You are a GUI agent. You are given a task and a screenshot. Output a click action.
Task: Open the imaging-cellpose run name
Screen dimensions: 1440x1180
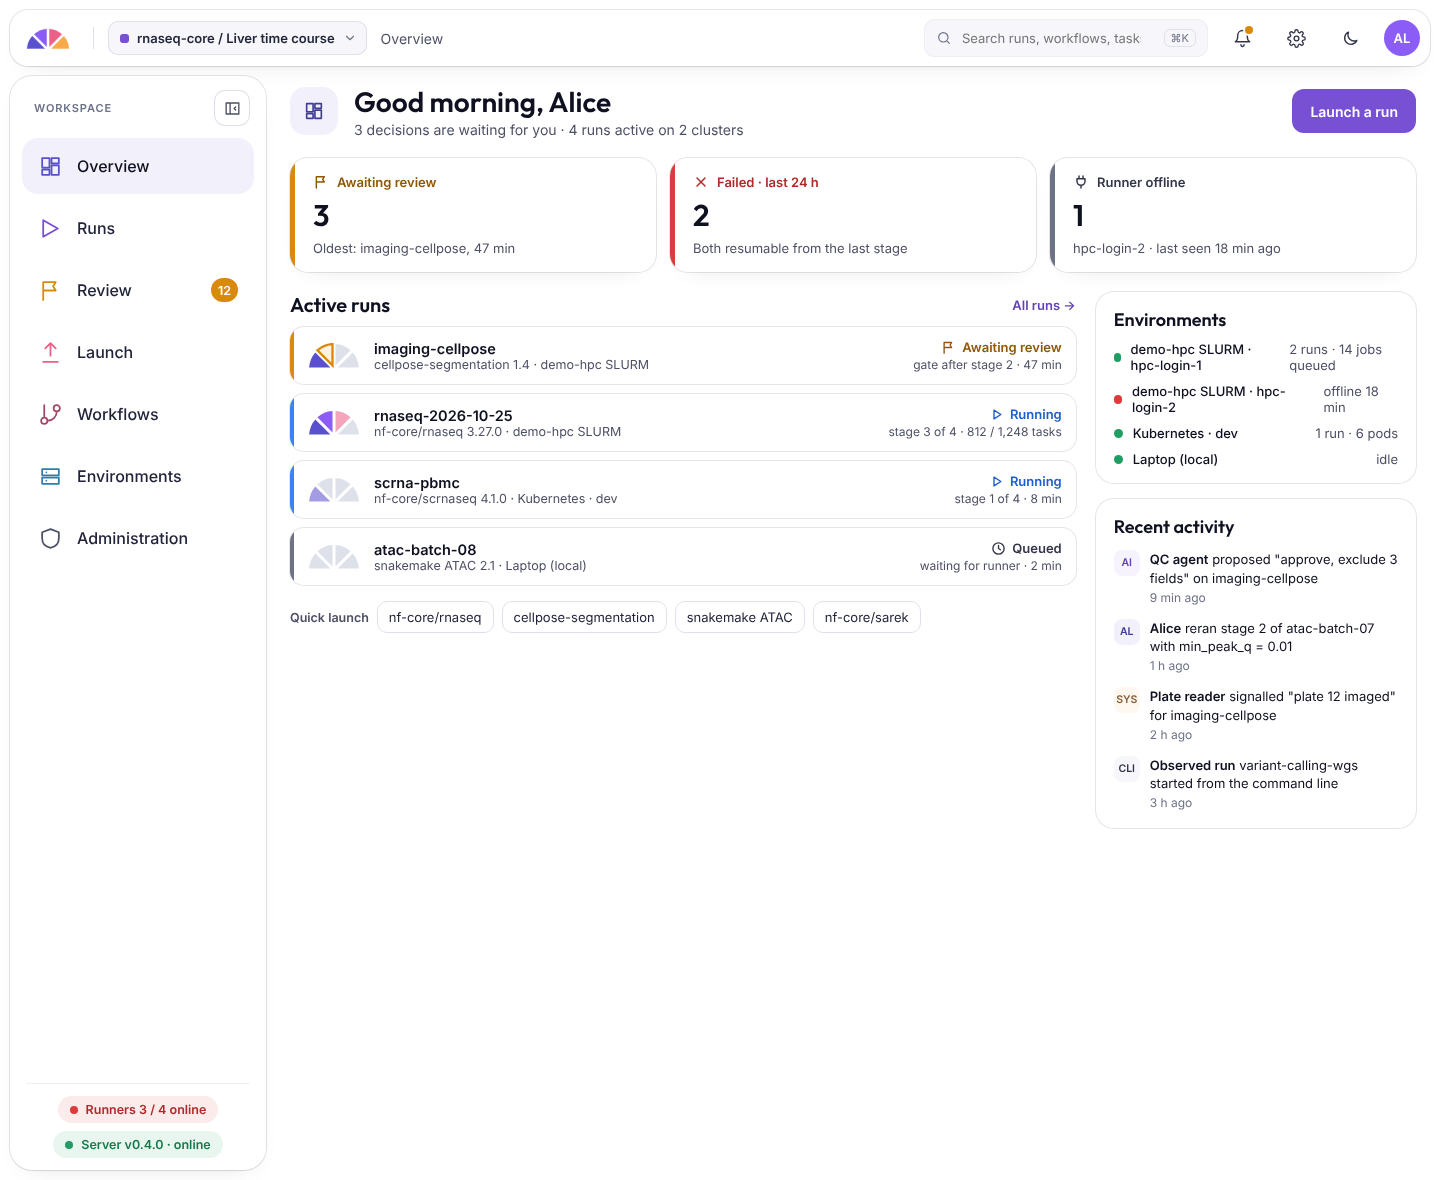pos(435,349)
